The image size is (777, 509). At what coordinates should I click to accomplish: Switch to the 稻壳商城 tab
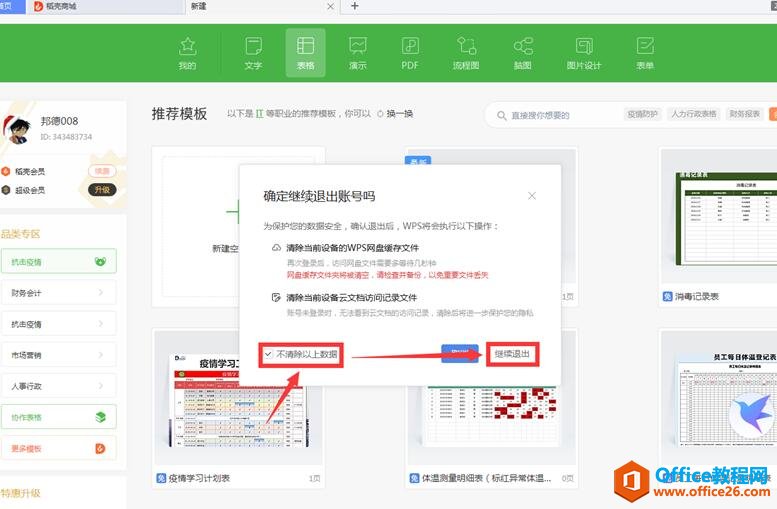[x=104, y=6]
